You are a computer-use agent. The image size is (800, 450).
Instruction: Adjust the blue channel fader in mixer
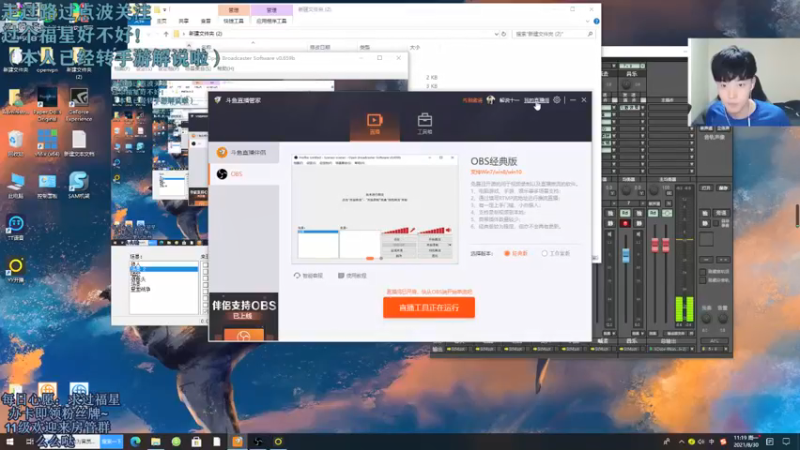click(626, 256)
